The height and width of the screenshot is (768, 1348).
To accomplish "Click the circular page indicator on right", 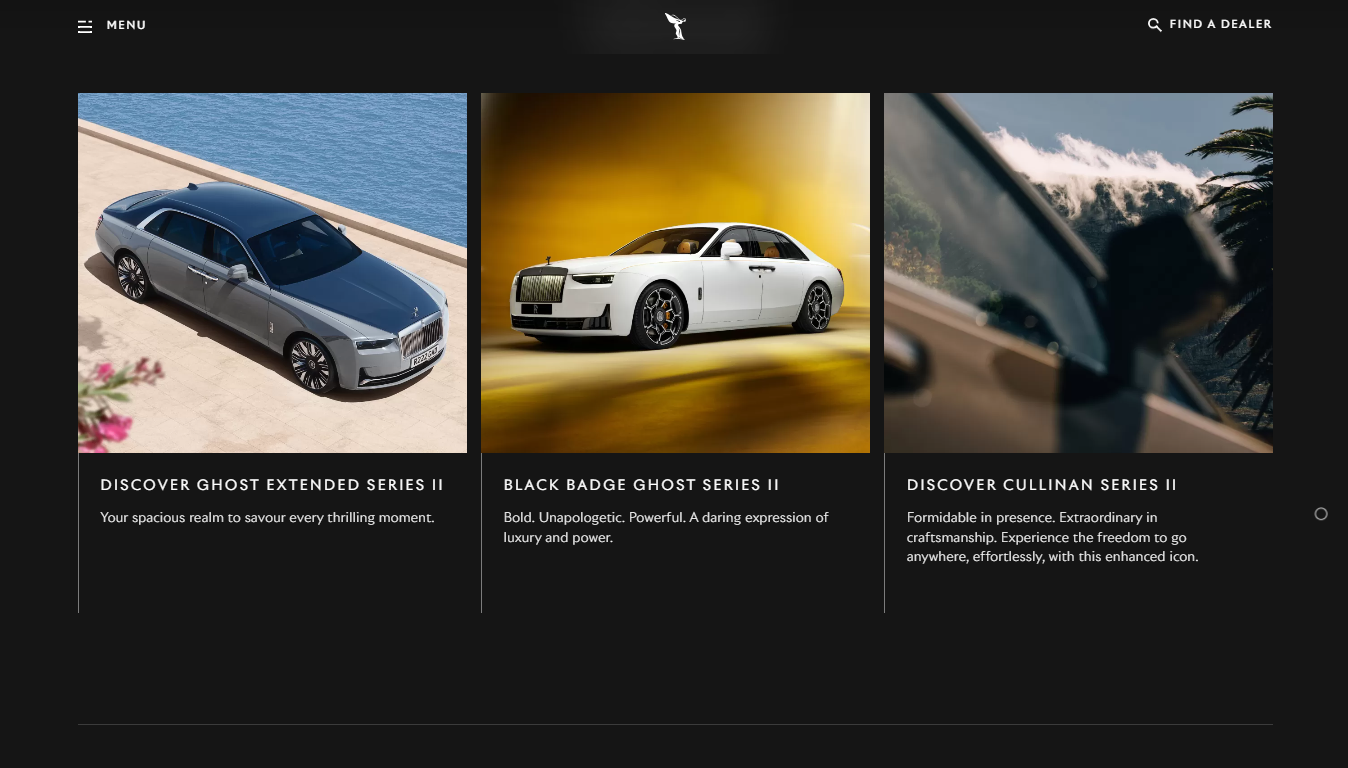I will click(1321, 514).
